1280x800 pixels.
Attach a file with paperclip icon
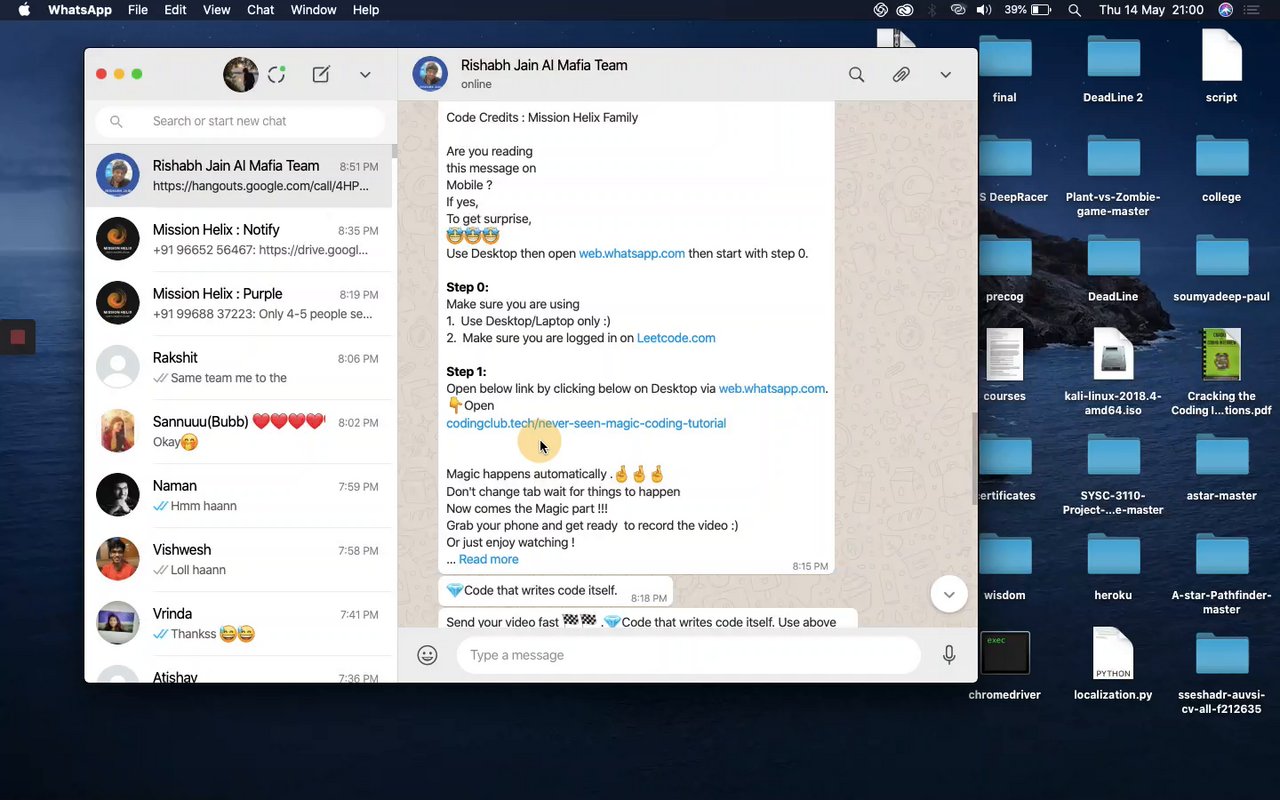(901, 75)
